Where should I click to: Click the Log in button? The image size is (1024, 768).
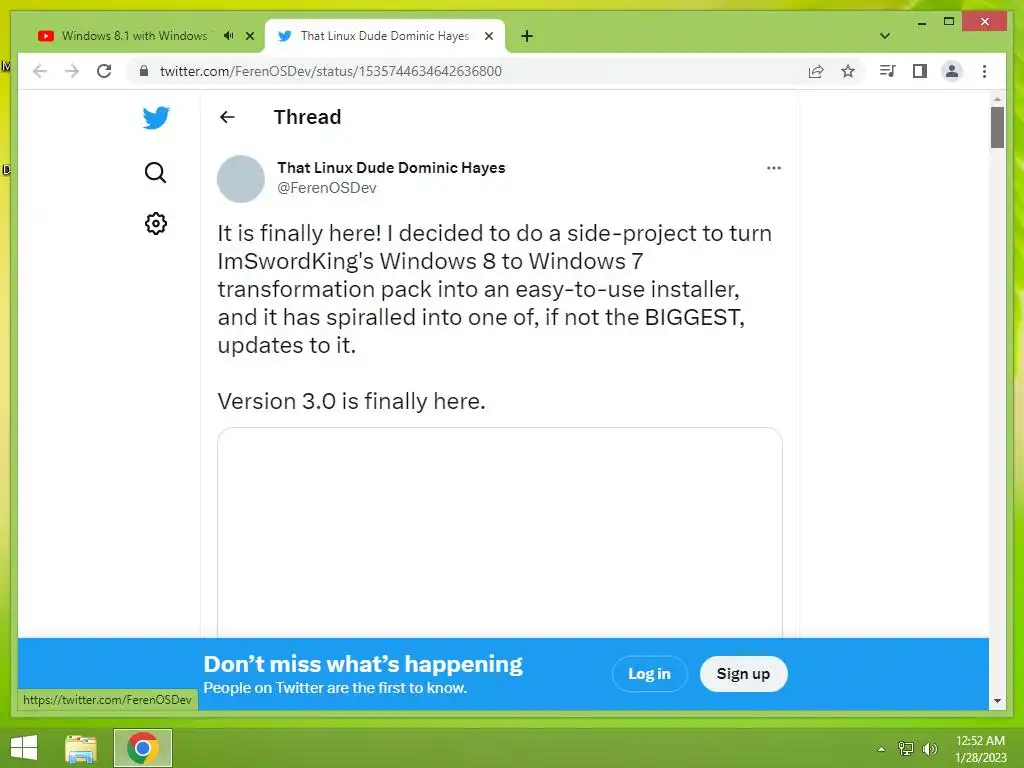[649, 673]
